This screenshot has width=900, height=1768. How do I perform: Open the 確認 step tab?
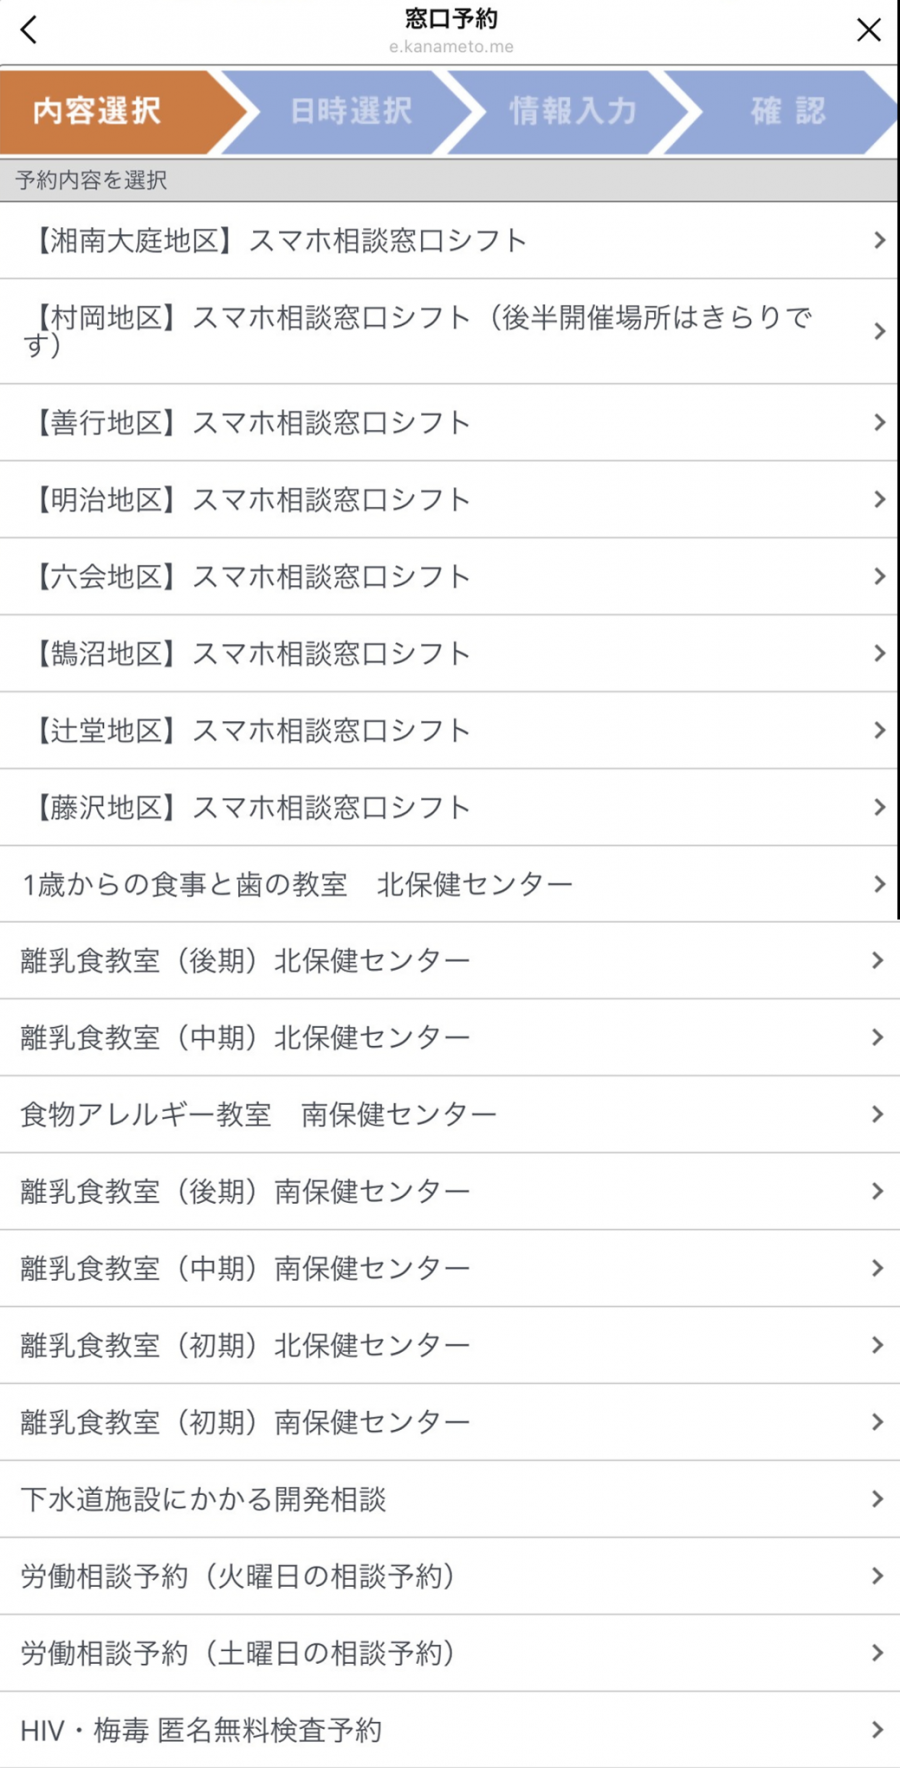point(788,111)
